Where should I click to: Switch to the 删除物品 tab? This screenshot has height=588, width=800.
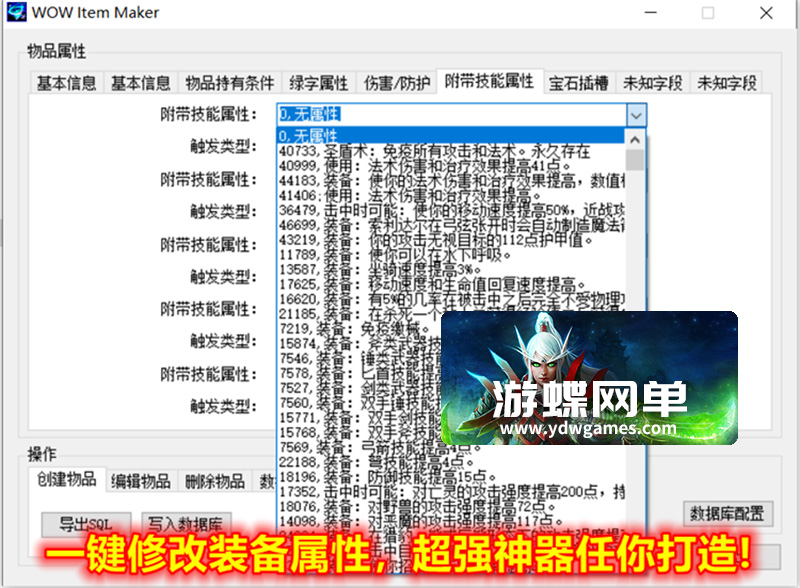coord(215,481)
